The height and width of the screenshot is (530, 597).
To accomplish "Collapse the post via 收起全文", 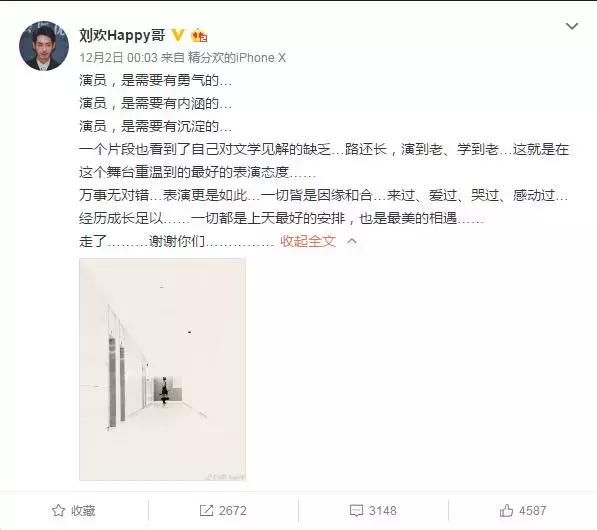I will (308, 241).
